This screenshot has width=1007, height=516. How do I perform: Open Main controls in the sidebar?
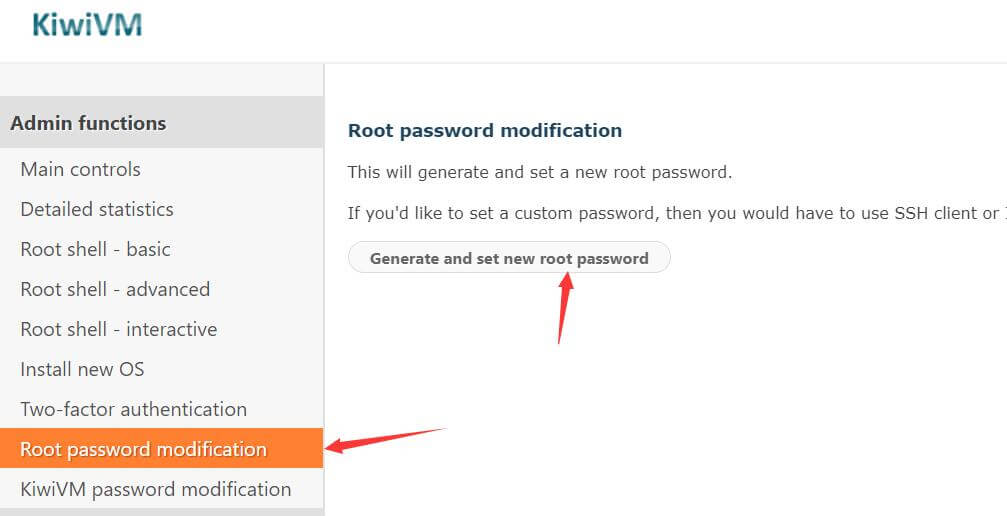coord(80,169)
